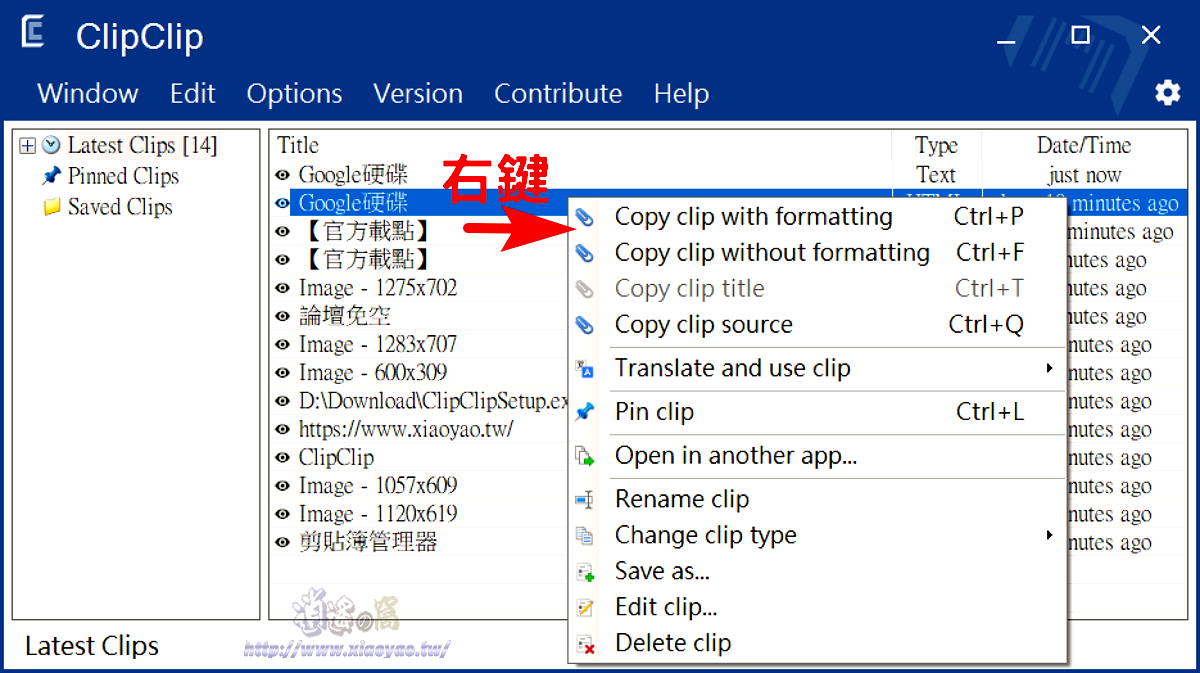Image resolution: width=1200 pixels, height=673 pixels.
Task: Click paperclip icon next to Copy clip source
Action: [585, 325]
